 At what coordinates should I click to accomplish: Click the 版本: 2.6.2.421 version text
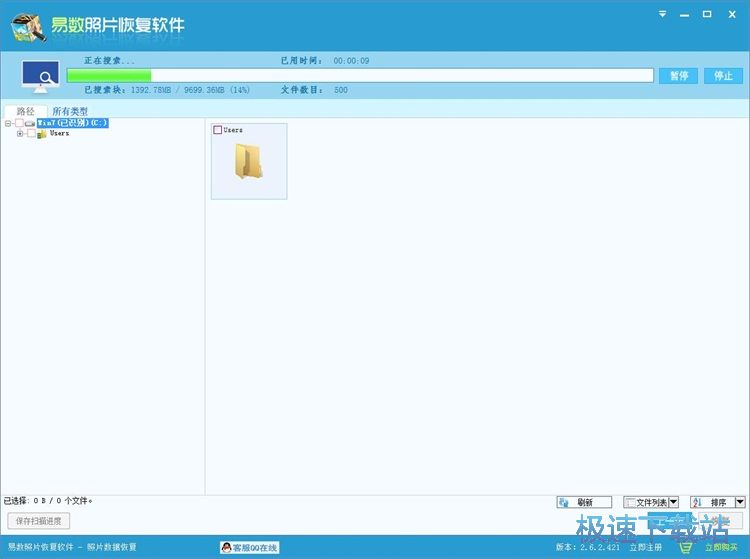(587, 547)
